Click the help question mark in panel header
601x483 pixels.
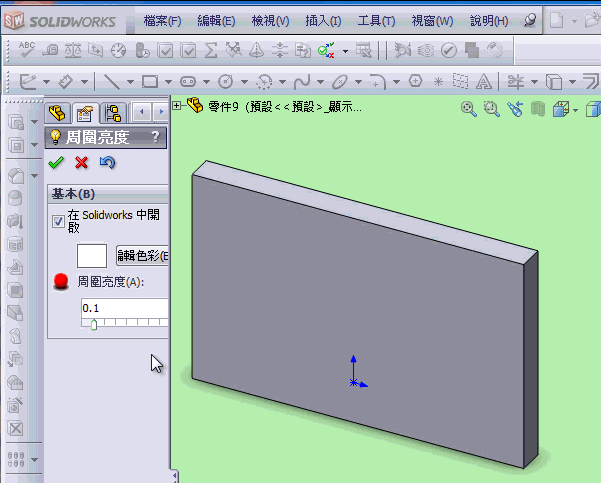coord(155,136)
